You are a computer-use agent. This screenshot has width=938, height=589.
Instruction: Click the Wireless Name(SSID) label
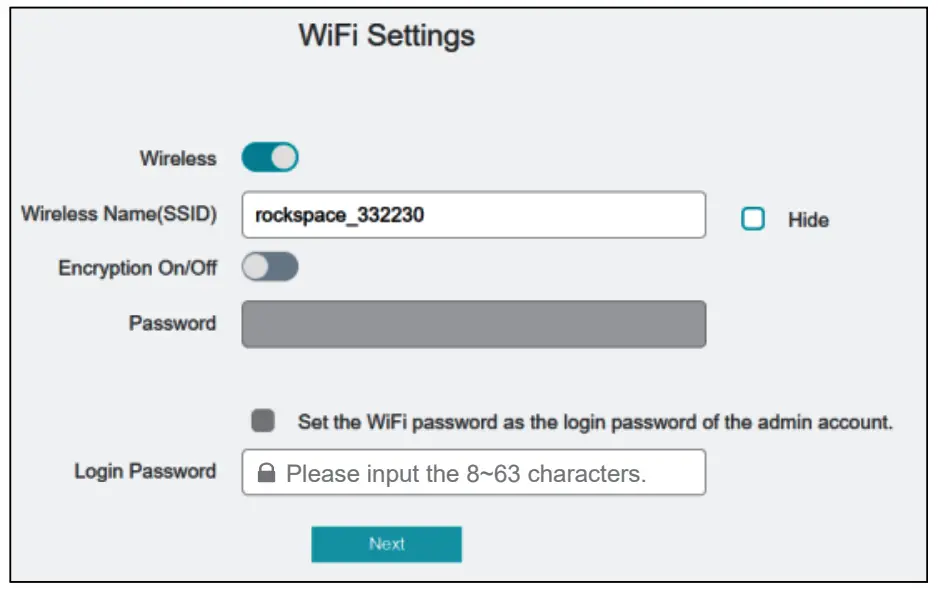(x=118, y=214)
